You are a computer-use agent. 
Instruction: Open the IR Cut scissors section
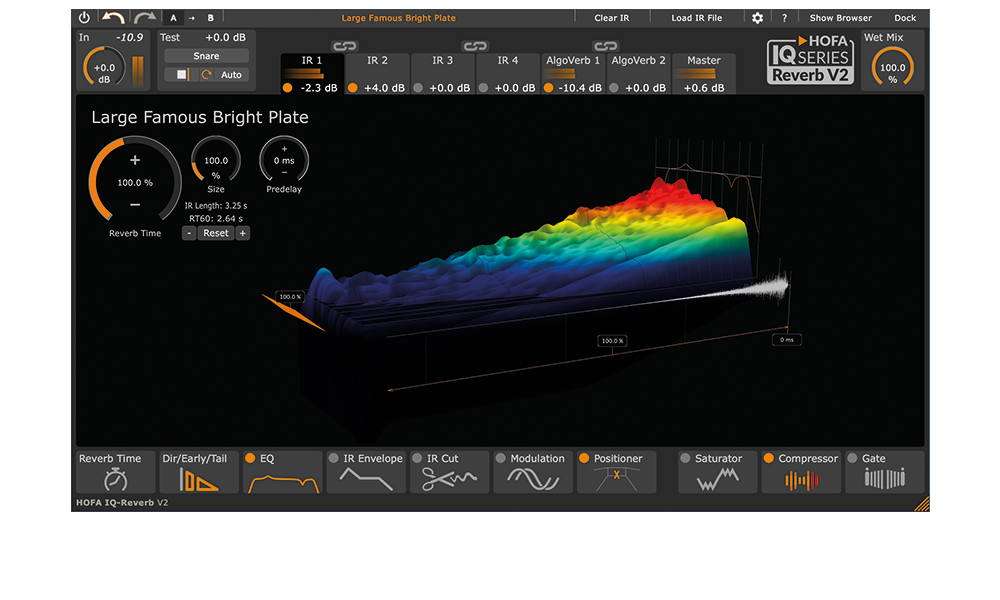(450, 472)
